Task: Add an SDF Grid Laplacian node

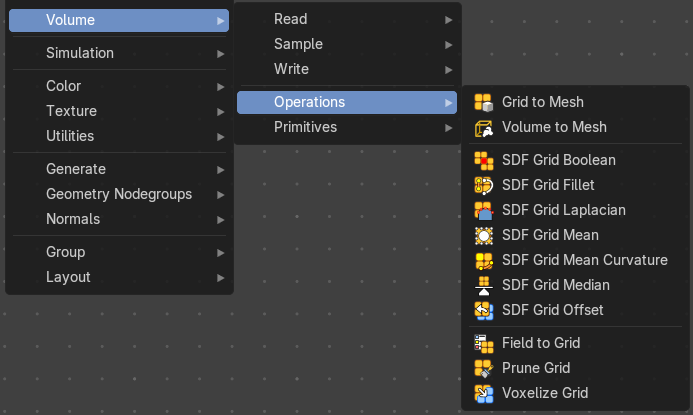Action: pyautogui.click(x=575, y=210)
